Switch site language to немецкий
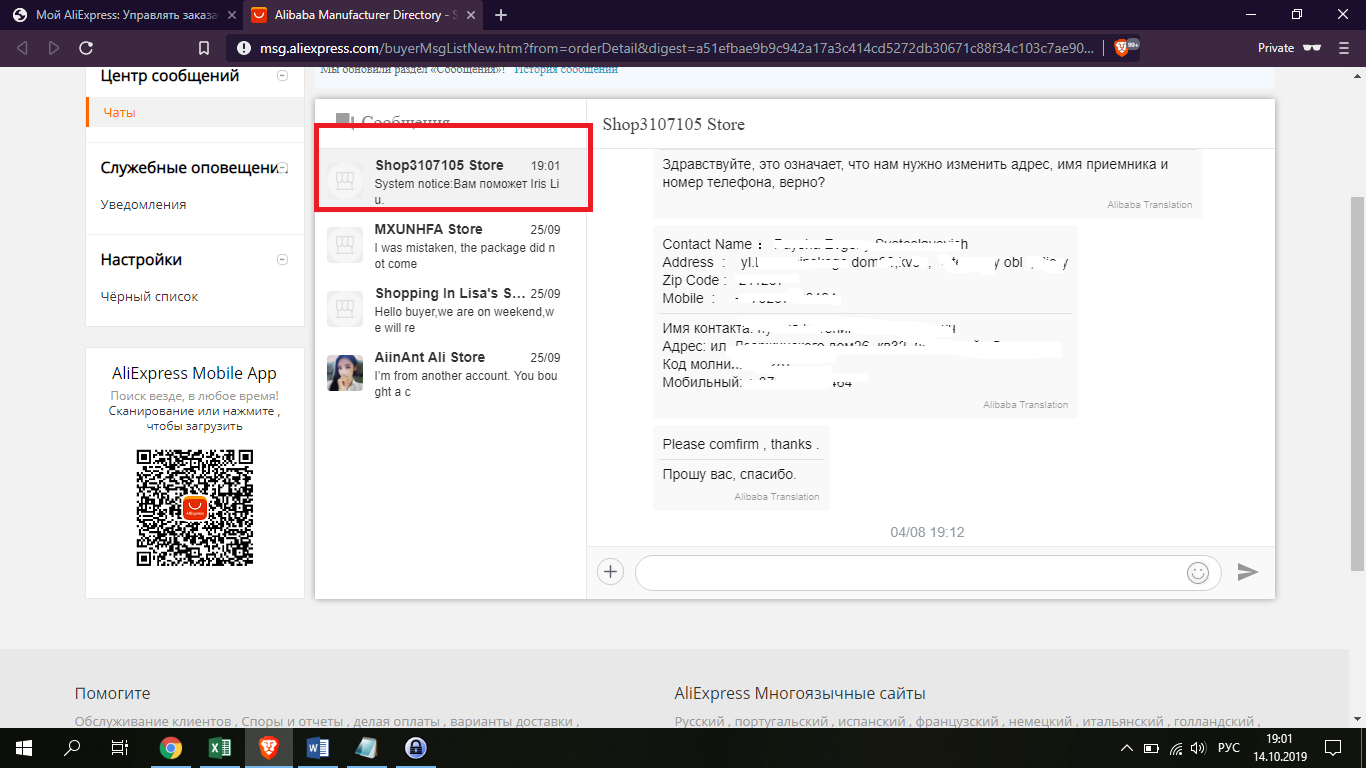The height and width of the screenshot is (768, 1366). point(1042,722)
